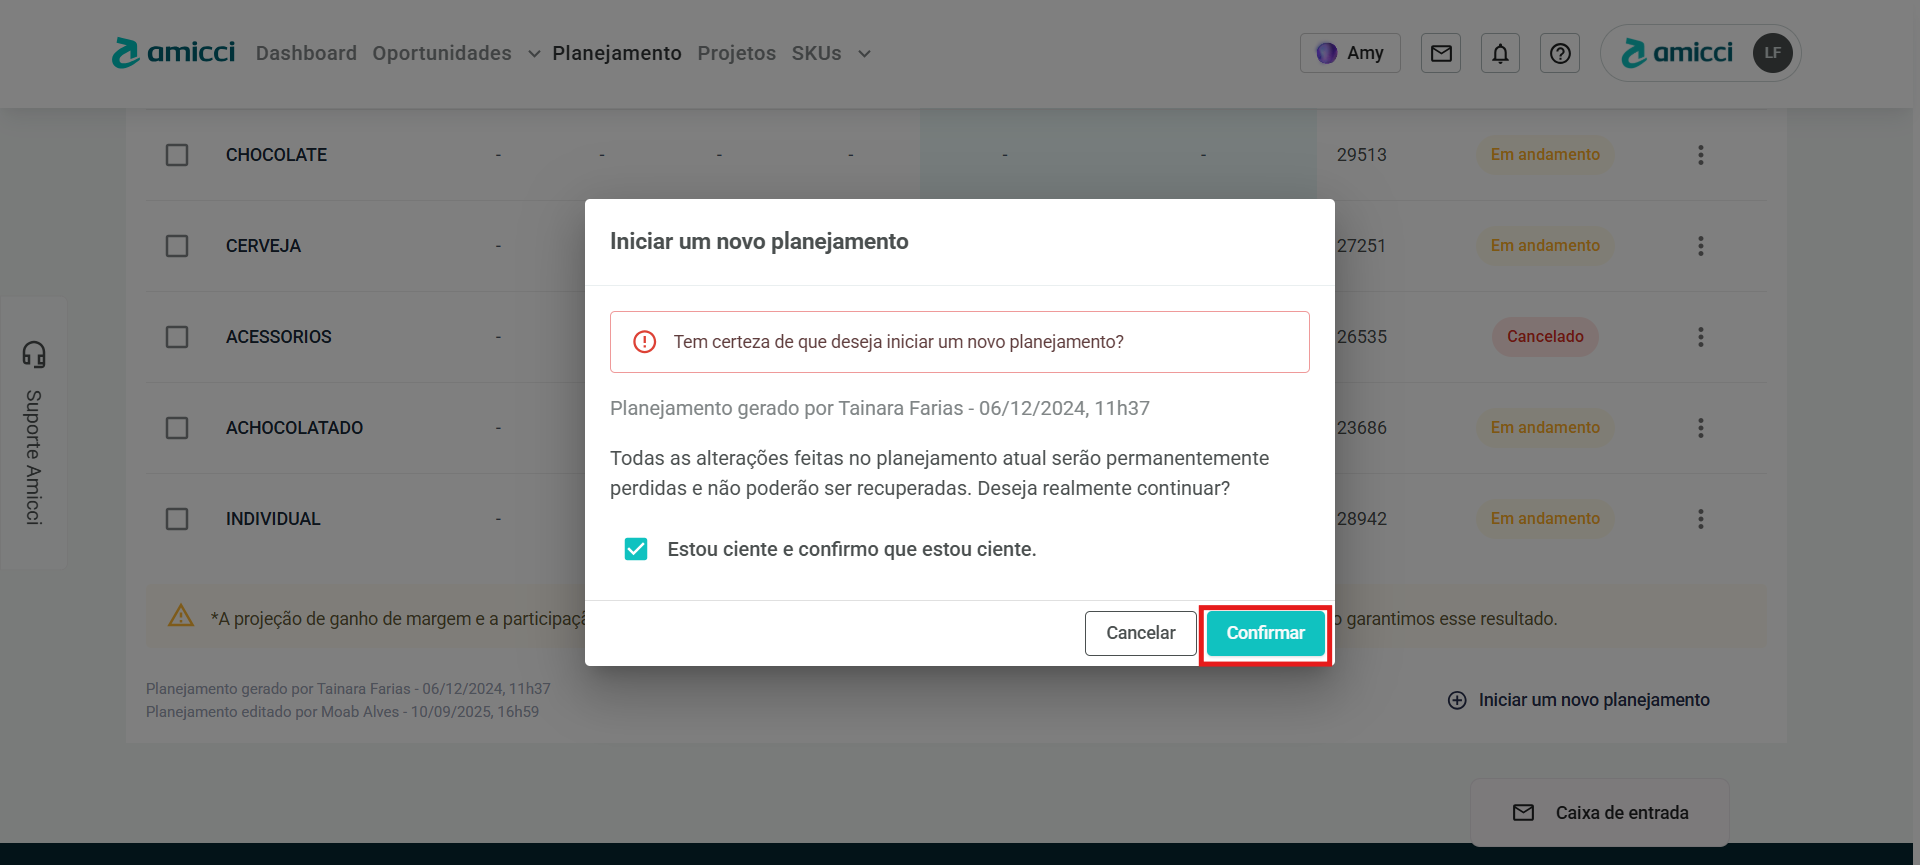This screenshot has height=865, width=1920.
Task: Open three-dot menu for ACHOCOLATADO row
Action: [1700, 428]
